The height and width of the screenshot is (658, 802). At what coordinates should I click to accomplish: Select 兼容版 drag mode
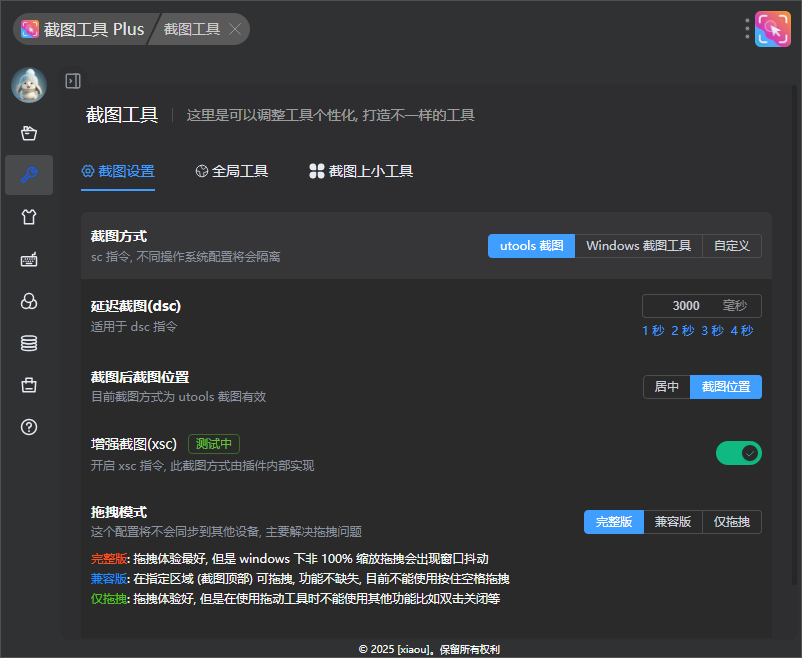(x=672, y=522)
